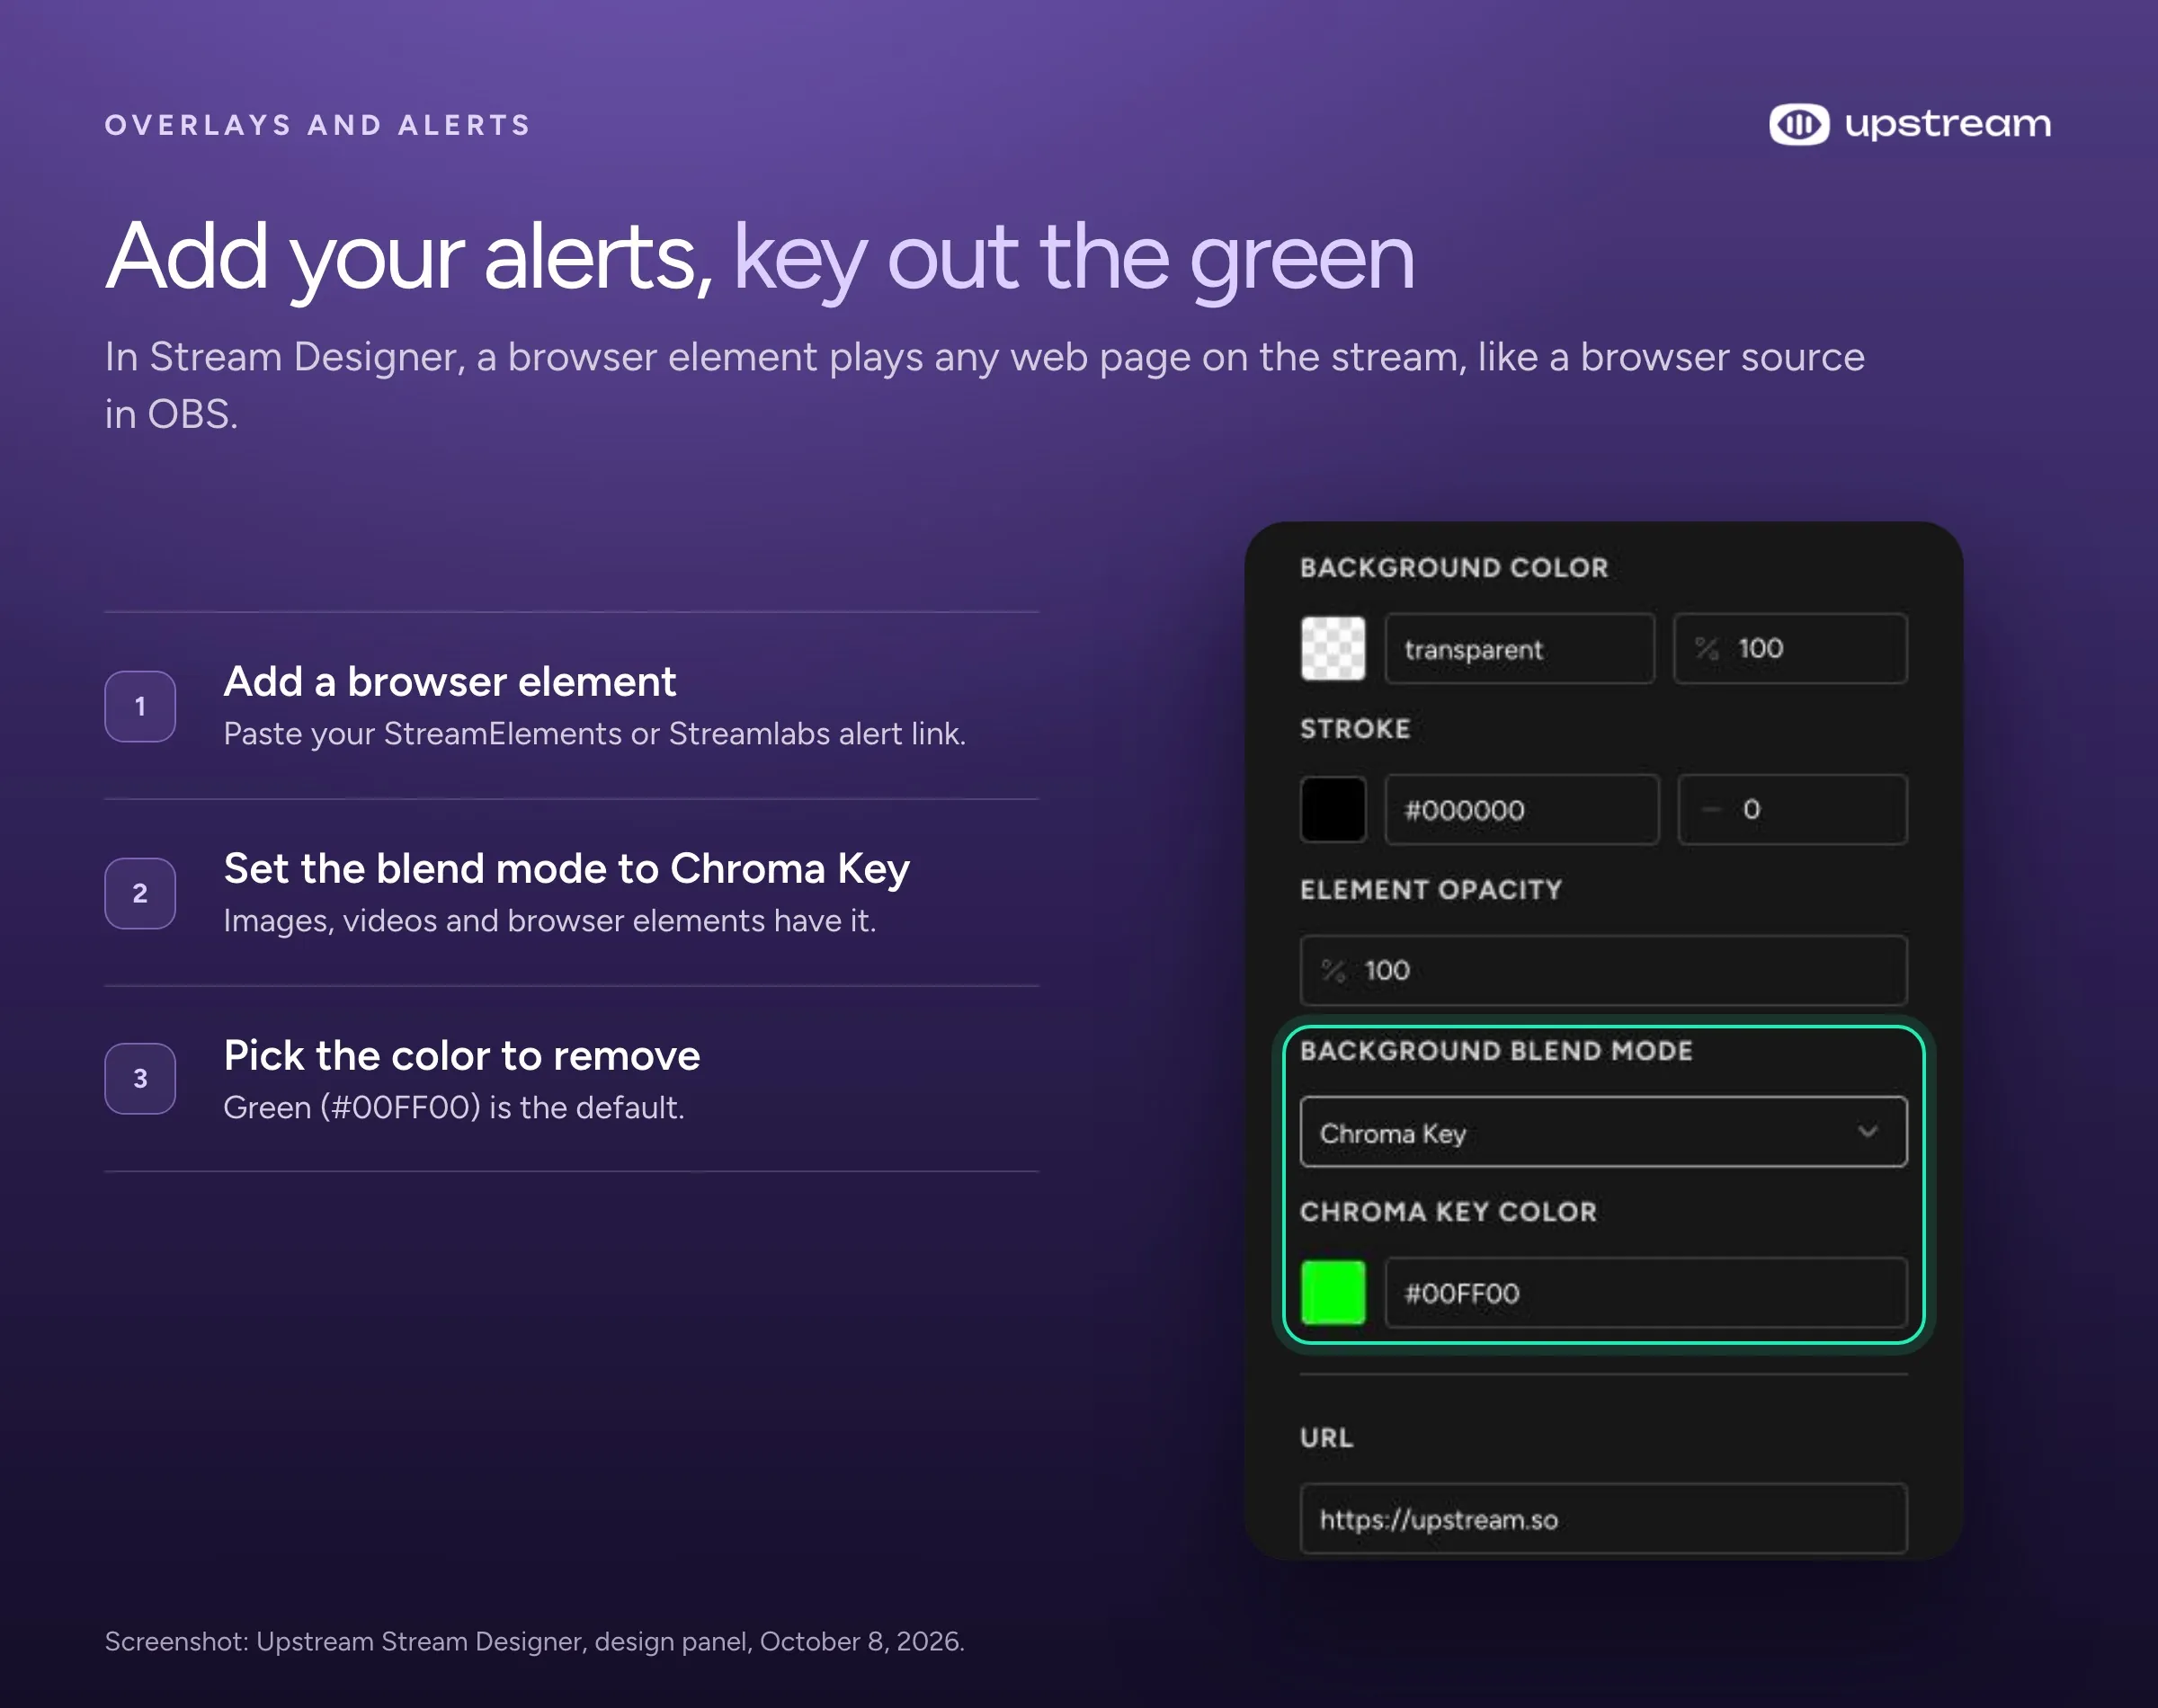Click the 'upstream' wordmark text
This screenshot has width=2158, height=1708.
[x=1946, y=125]
